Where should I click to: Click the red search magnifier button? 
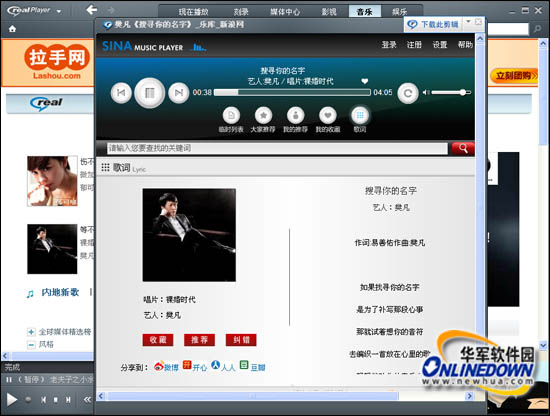click(x=463, y=148)
